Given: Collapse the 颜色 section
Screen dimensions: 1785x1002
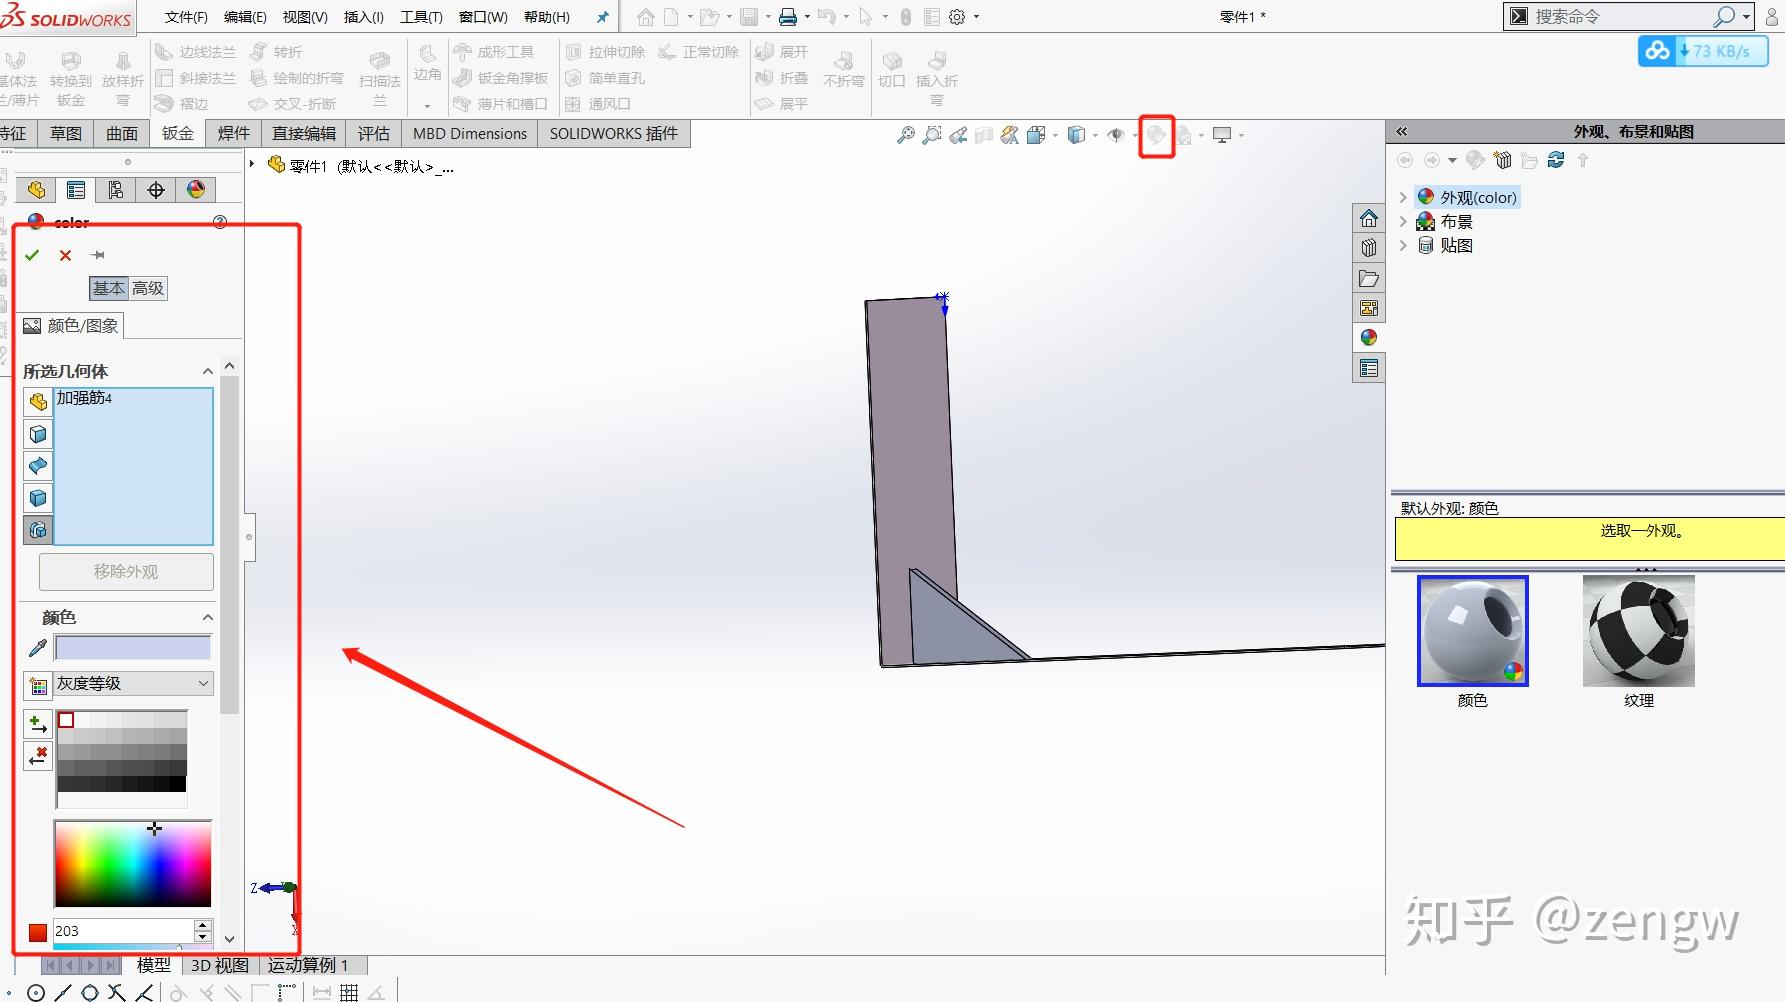Looking at the screenshot, I should click(207, 618).
